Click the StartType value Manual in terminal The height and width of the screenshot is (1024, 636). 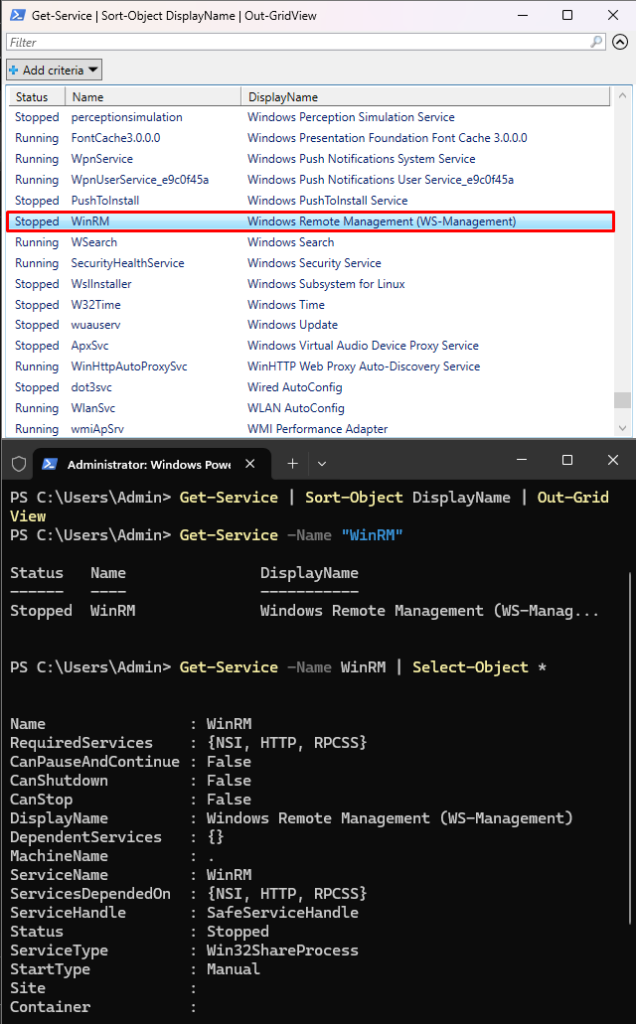pyautogui.click(x=233, y=969)
